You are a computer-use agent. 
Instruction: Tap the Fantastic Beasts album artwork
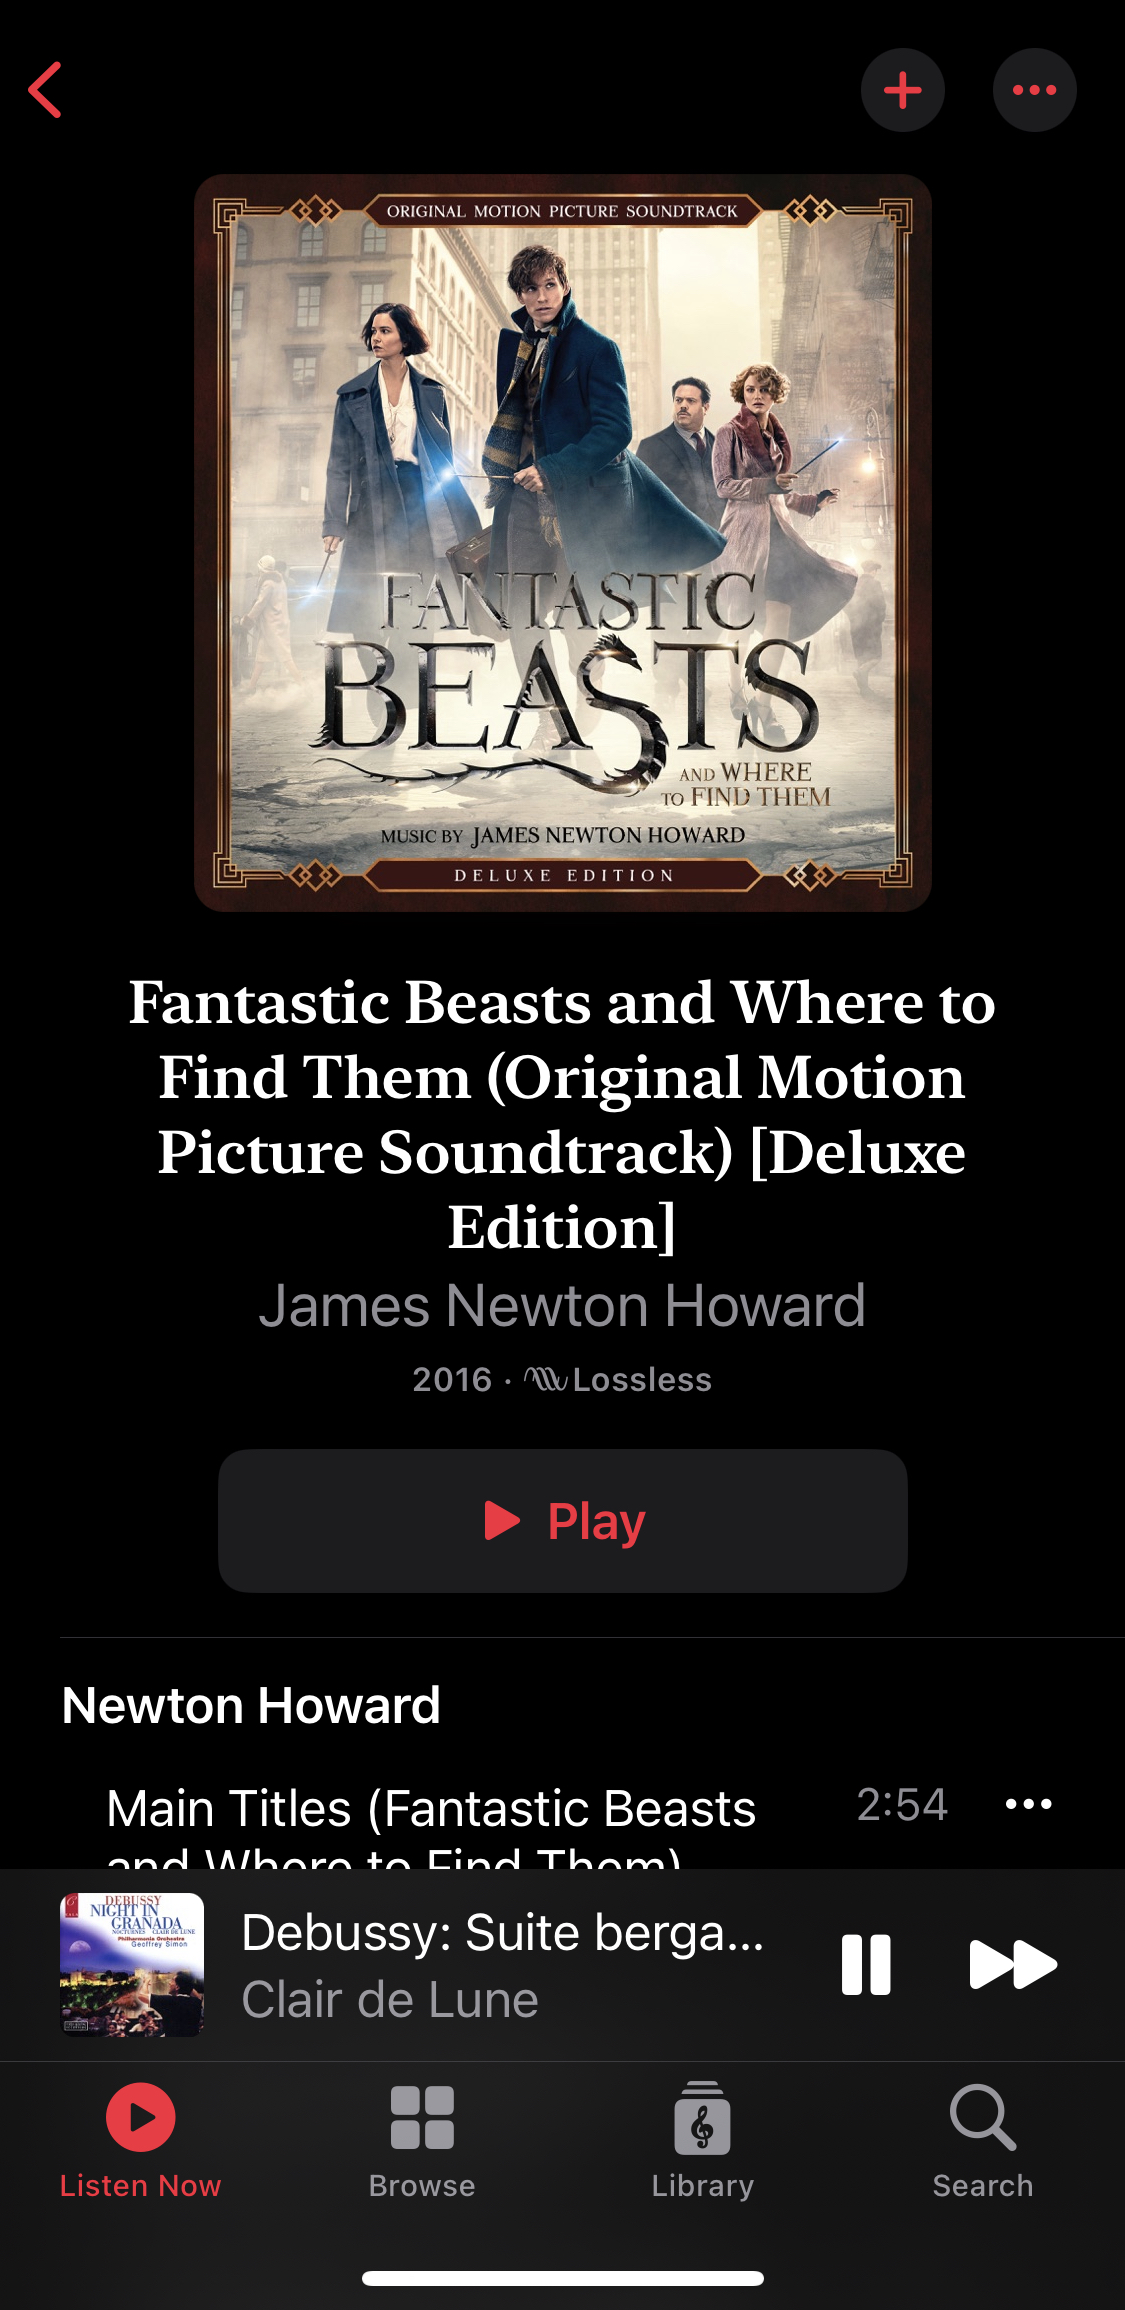[563, 543]
